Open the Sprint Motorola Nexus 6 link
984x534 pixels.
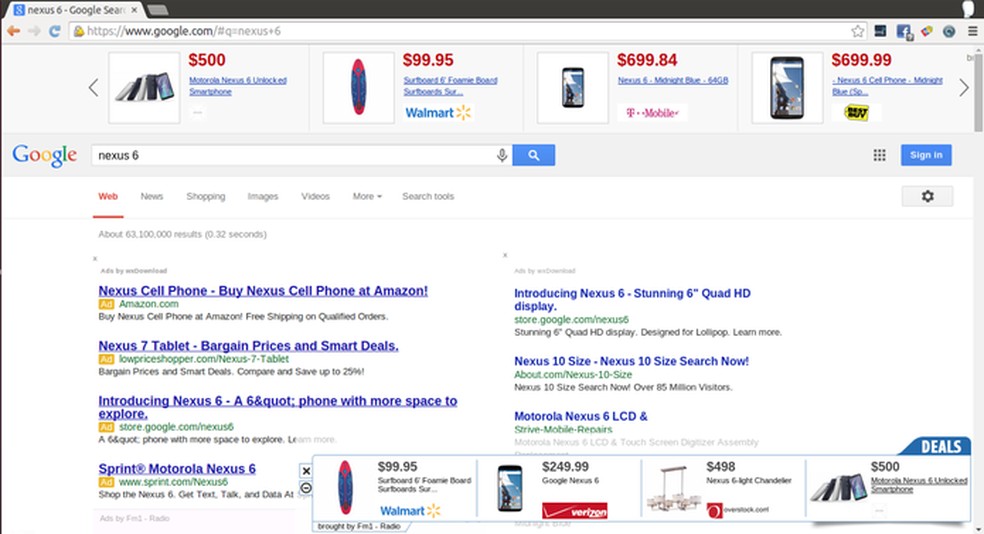click(177, 469)
